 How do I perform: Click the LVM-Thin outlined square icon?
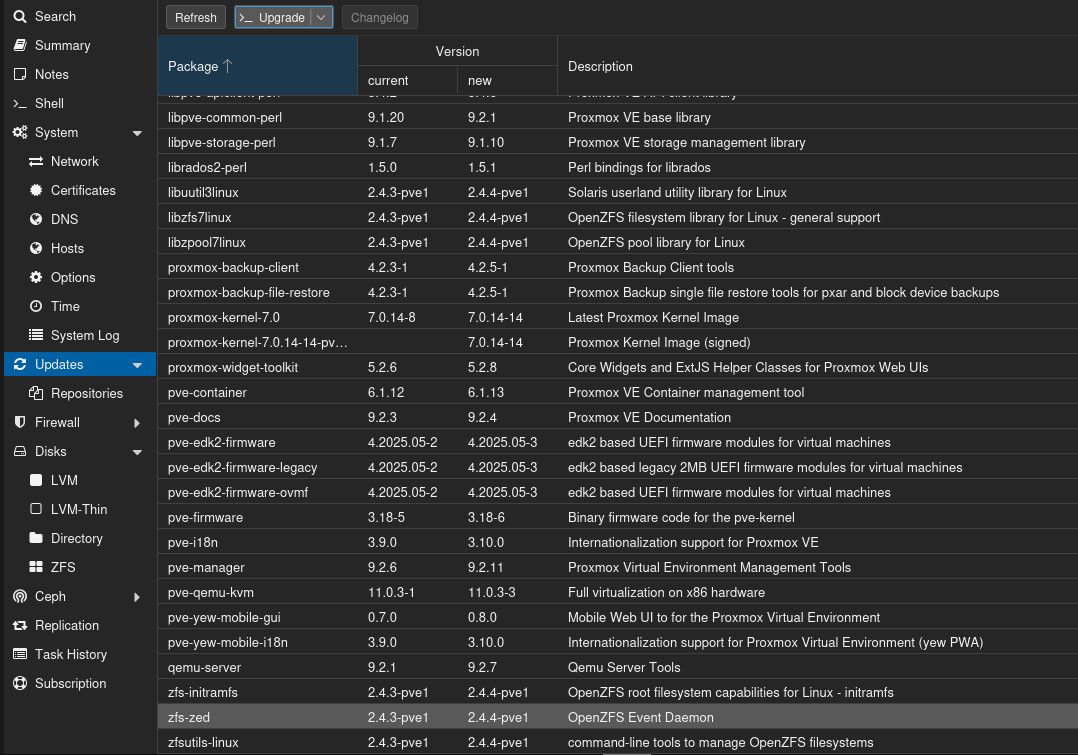36,509
